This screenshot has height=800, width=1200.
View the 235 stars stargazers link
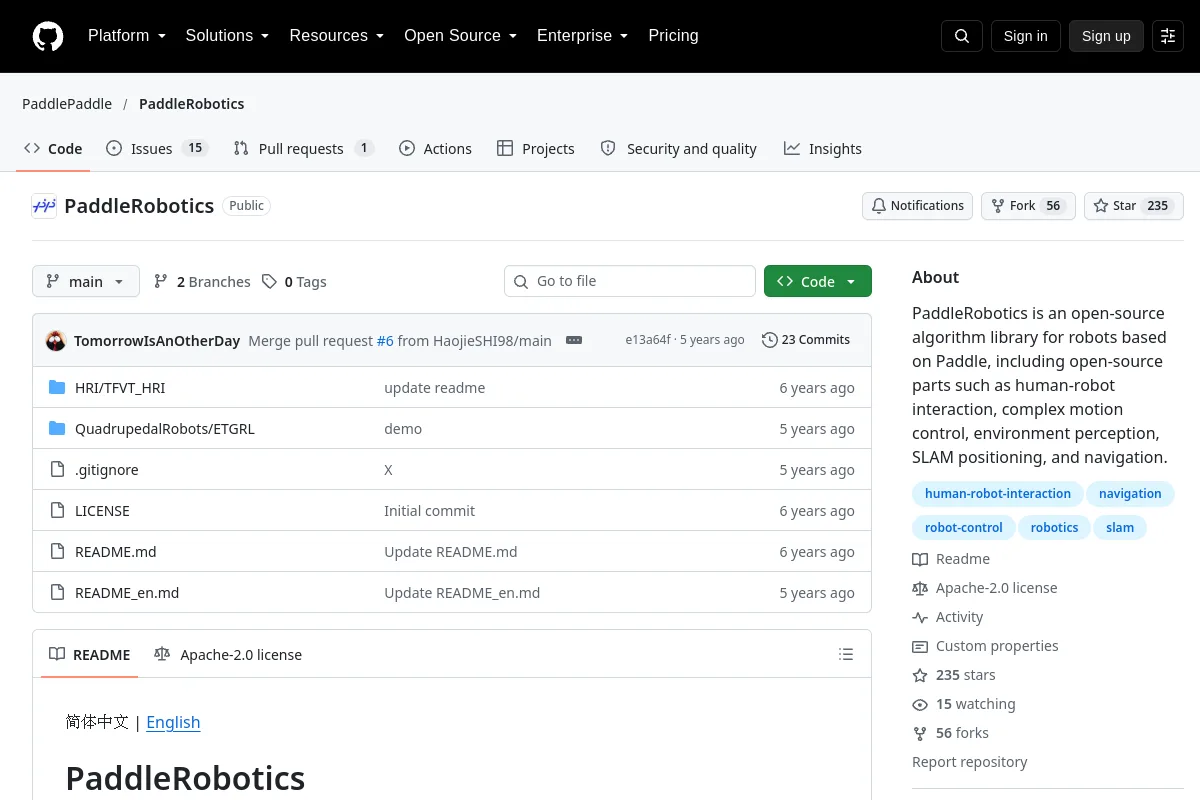tap(954, 675)
